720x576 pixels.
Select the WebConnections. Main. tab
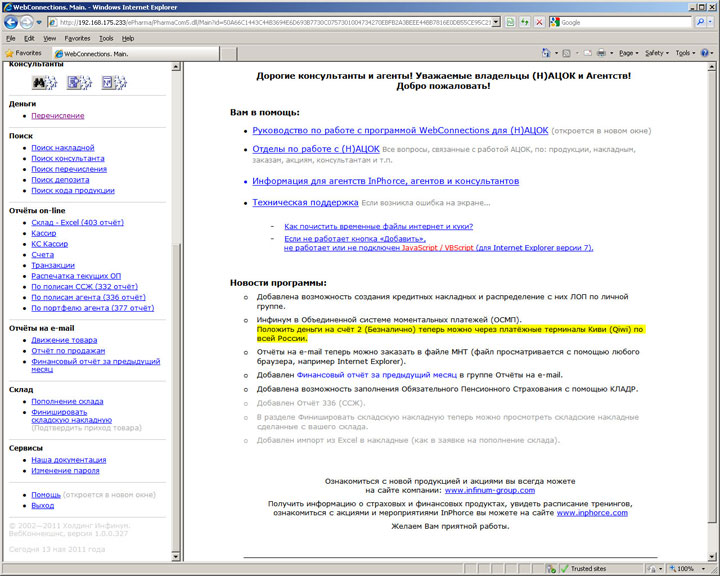click(x=135, y=54)
